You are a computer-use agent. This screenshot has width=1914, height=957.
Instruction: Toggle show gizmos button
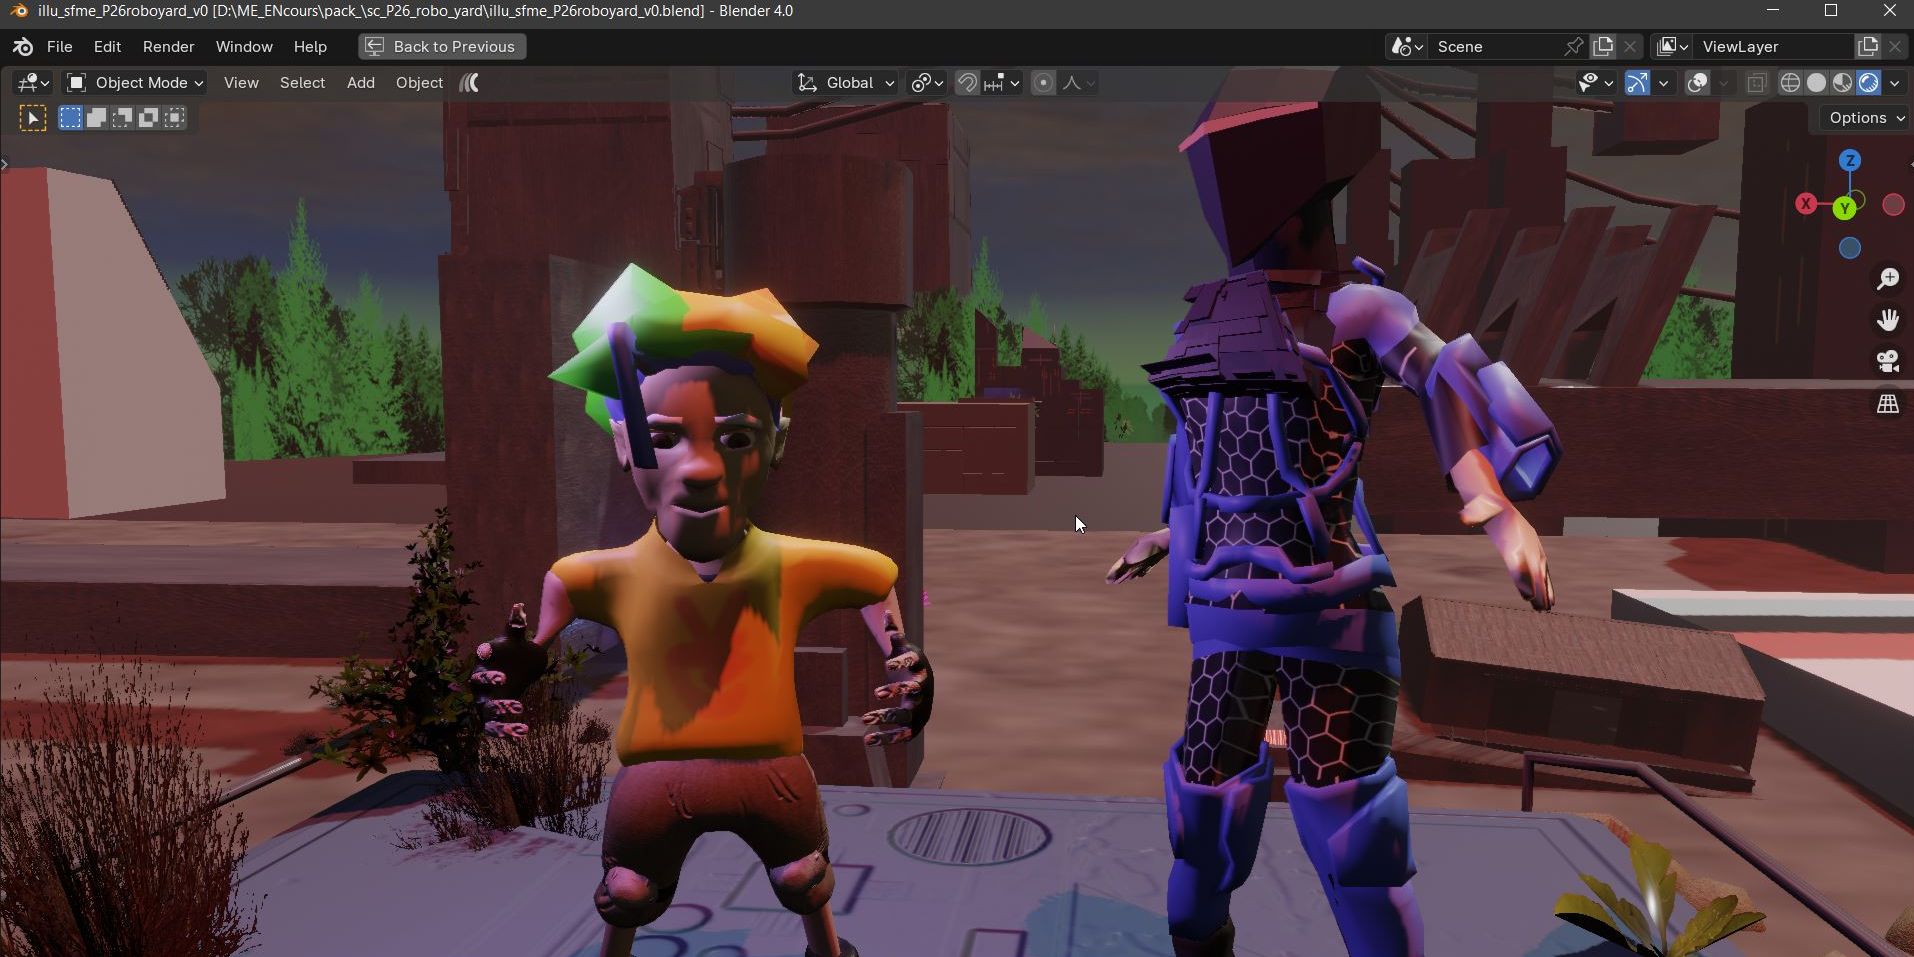click(x=1636, y=83)
